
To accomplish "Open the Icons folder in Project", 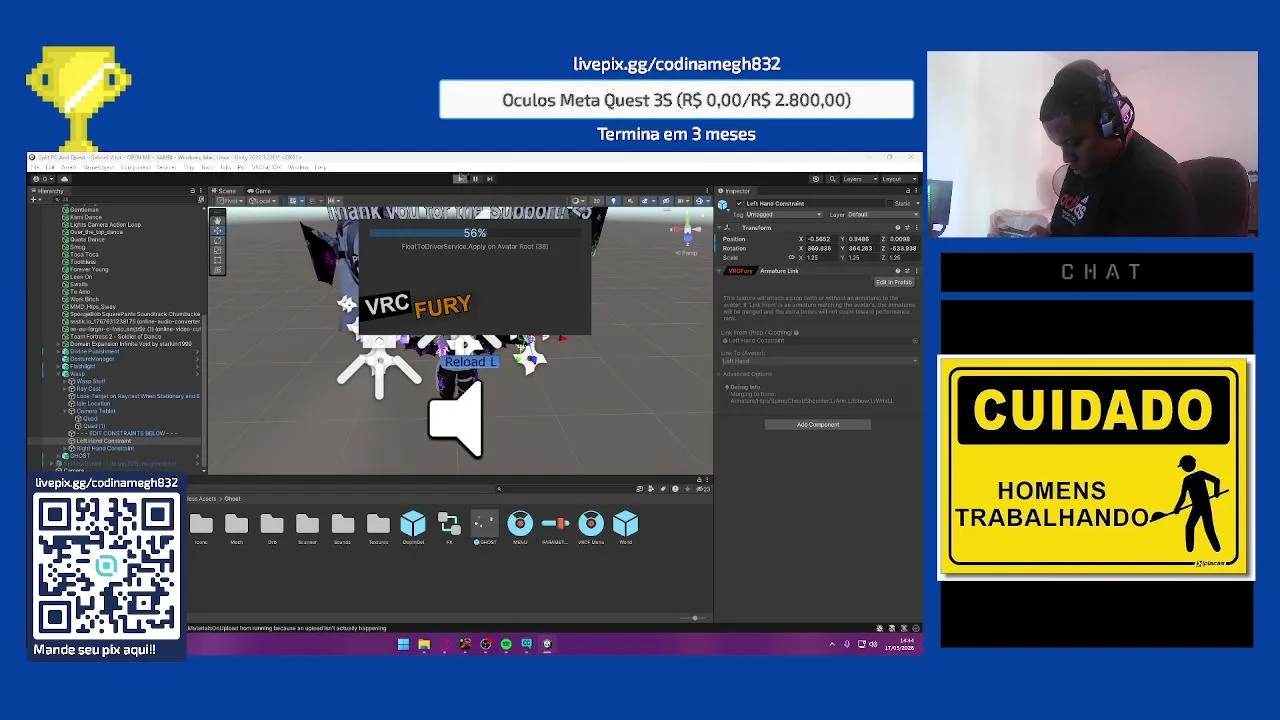I will 201,526.
